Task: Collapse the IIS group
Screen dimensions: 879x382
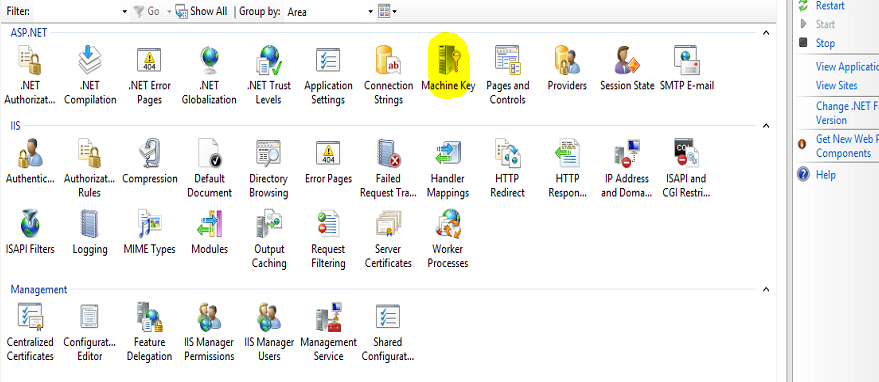Action: pyautogui.click(x=766, y=126)
